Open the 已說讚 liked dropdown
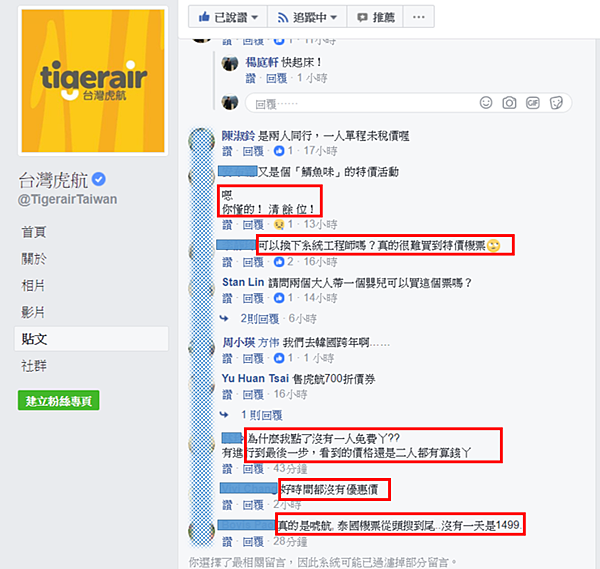Screen dimensions: 600x569 coord(228,17)
